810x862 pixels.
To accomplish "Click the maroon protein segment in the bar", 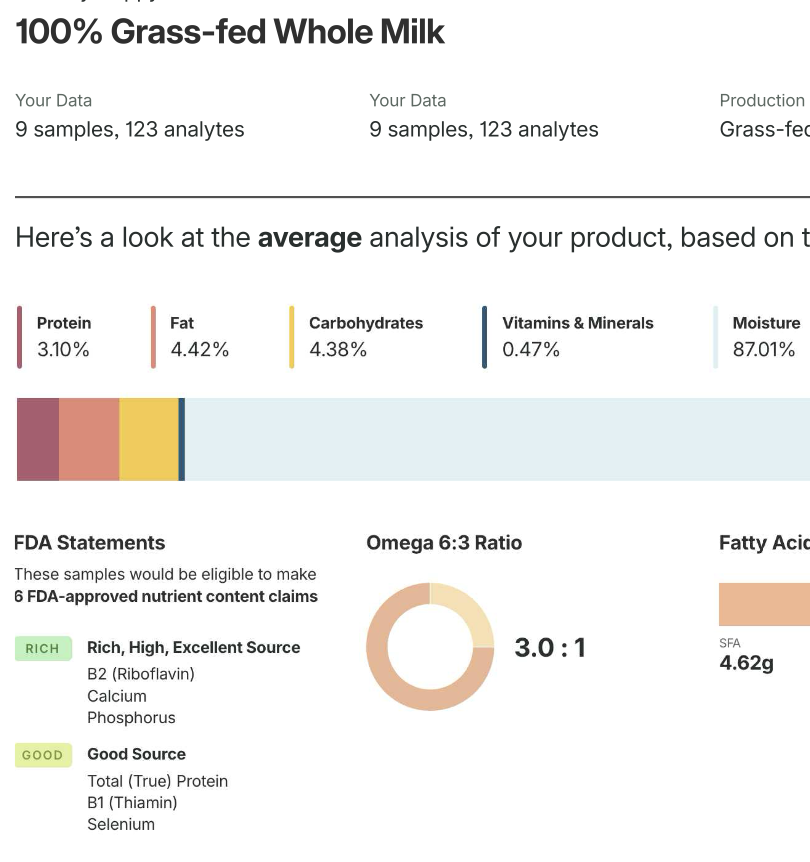I will (x=38, y=439).
